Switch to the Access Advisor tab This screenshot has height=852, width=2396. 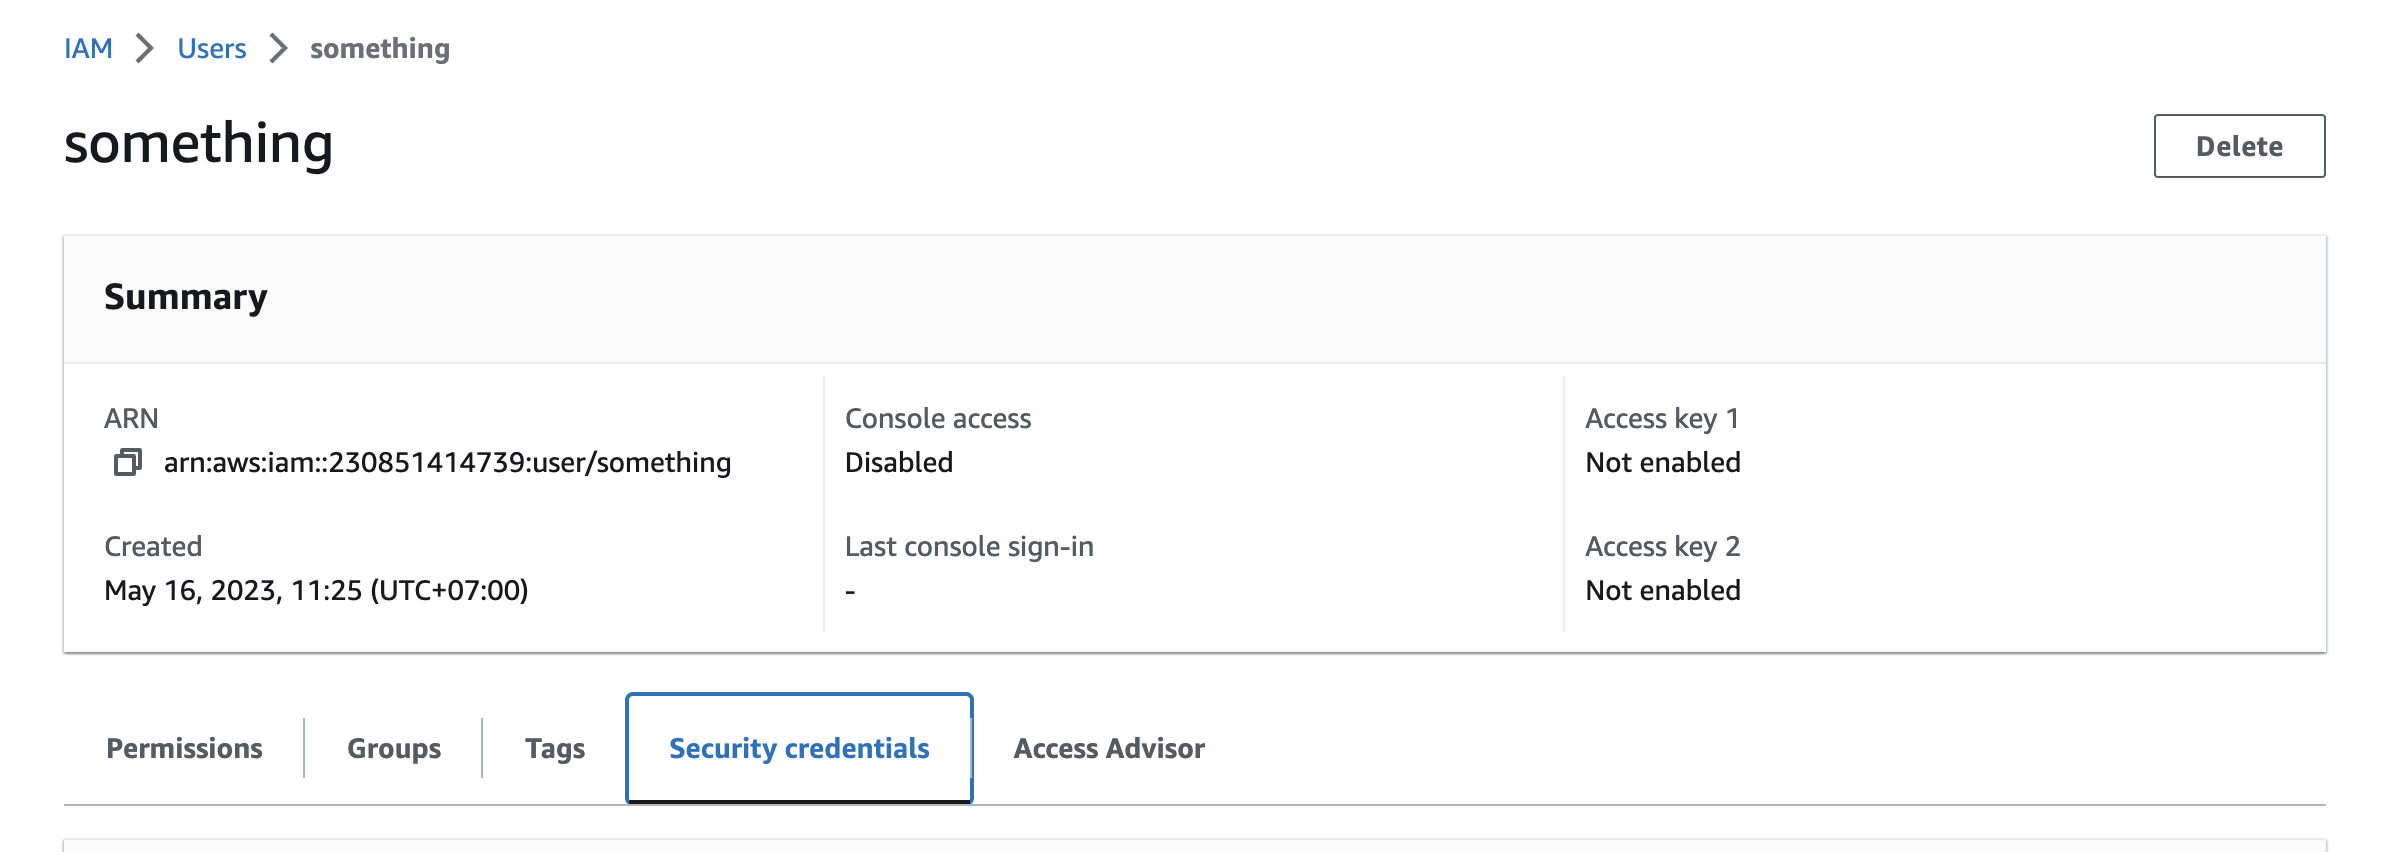coord(1110,747)
